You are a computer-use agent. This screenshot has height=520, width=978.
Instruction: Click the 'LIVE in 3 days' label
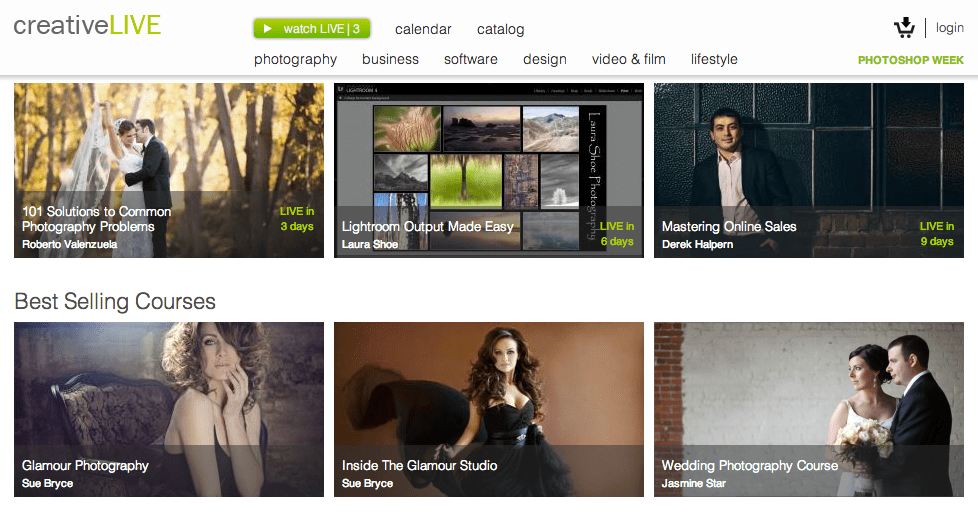click(x=297, y=219)
